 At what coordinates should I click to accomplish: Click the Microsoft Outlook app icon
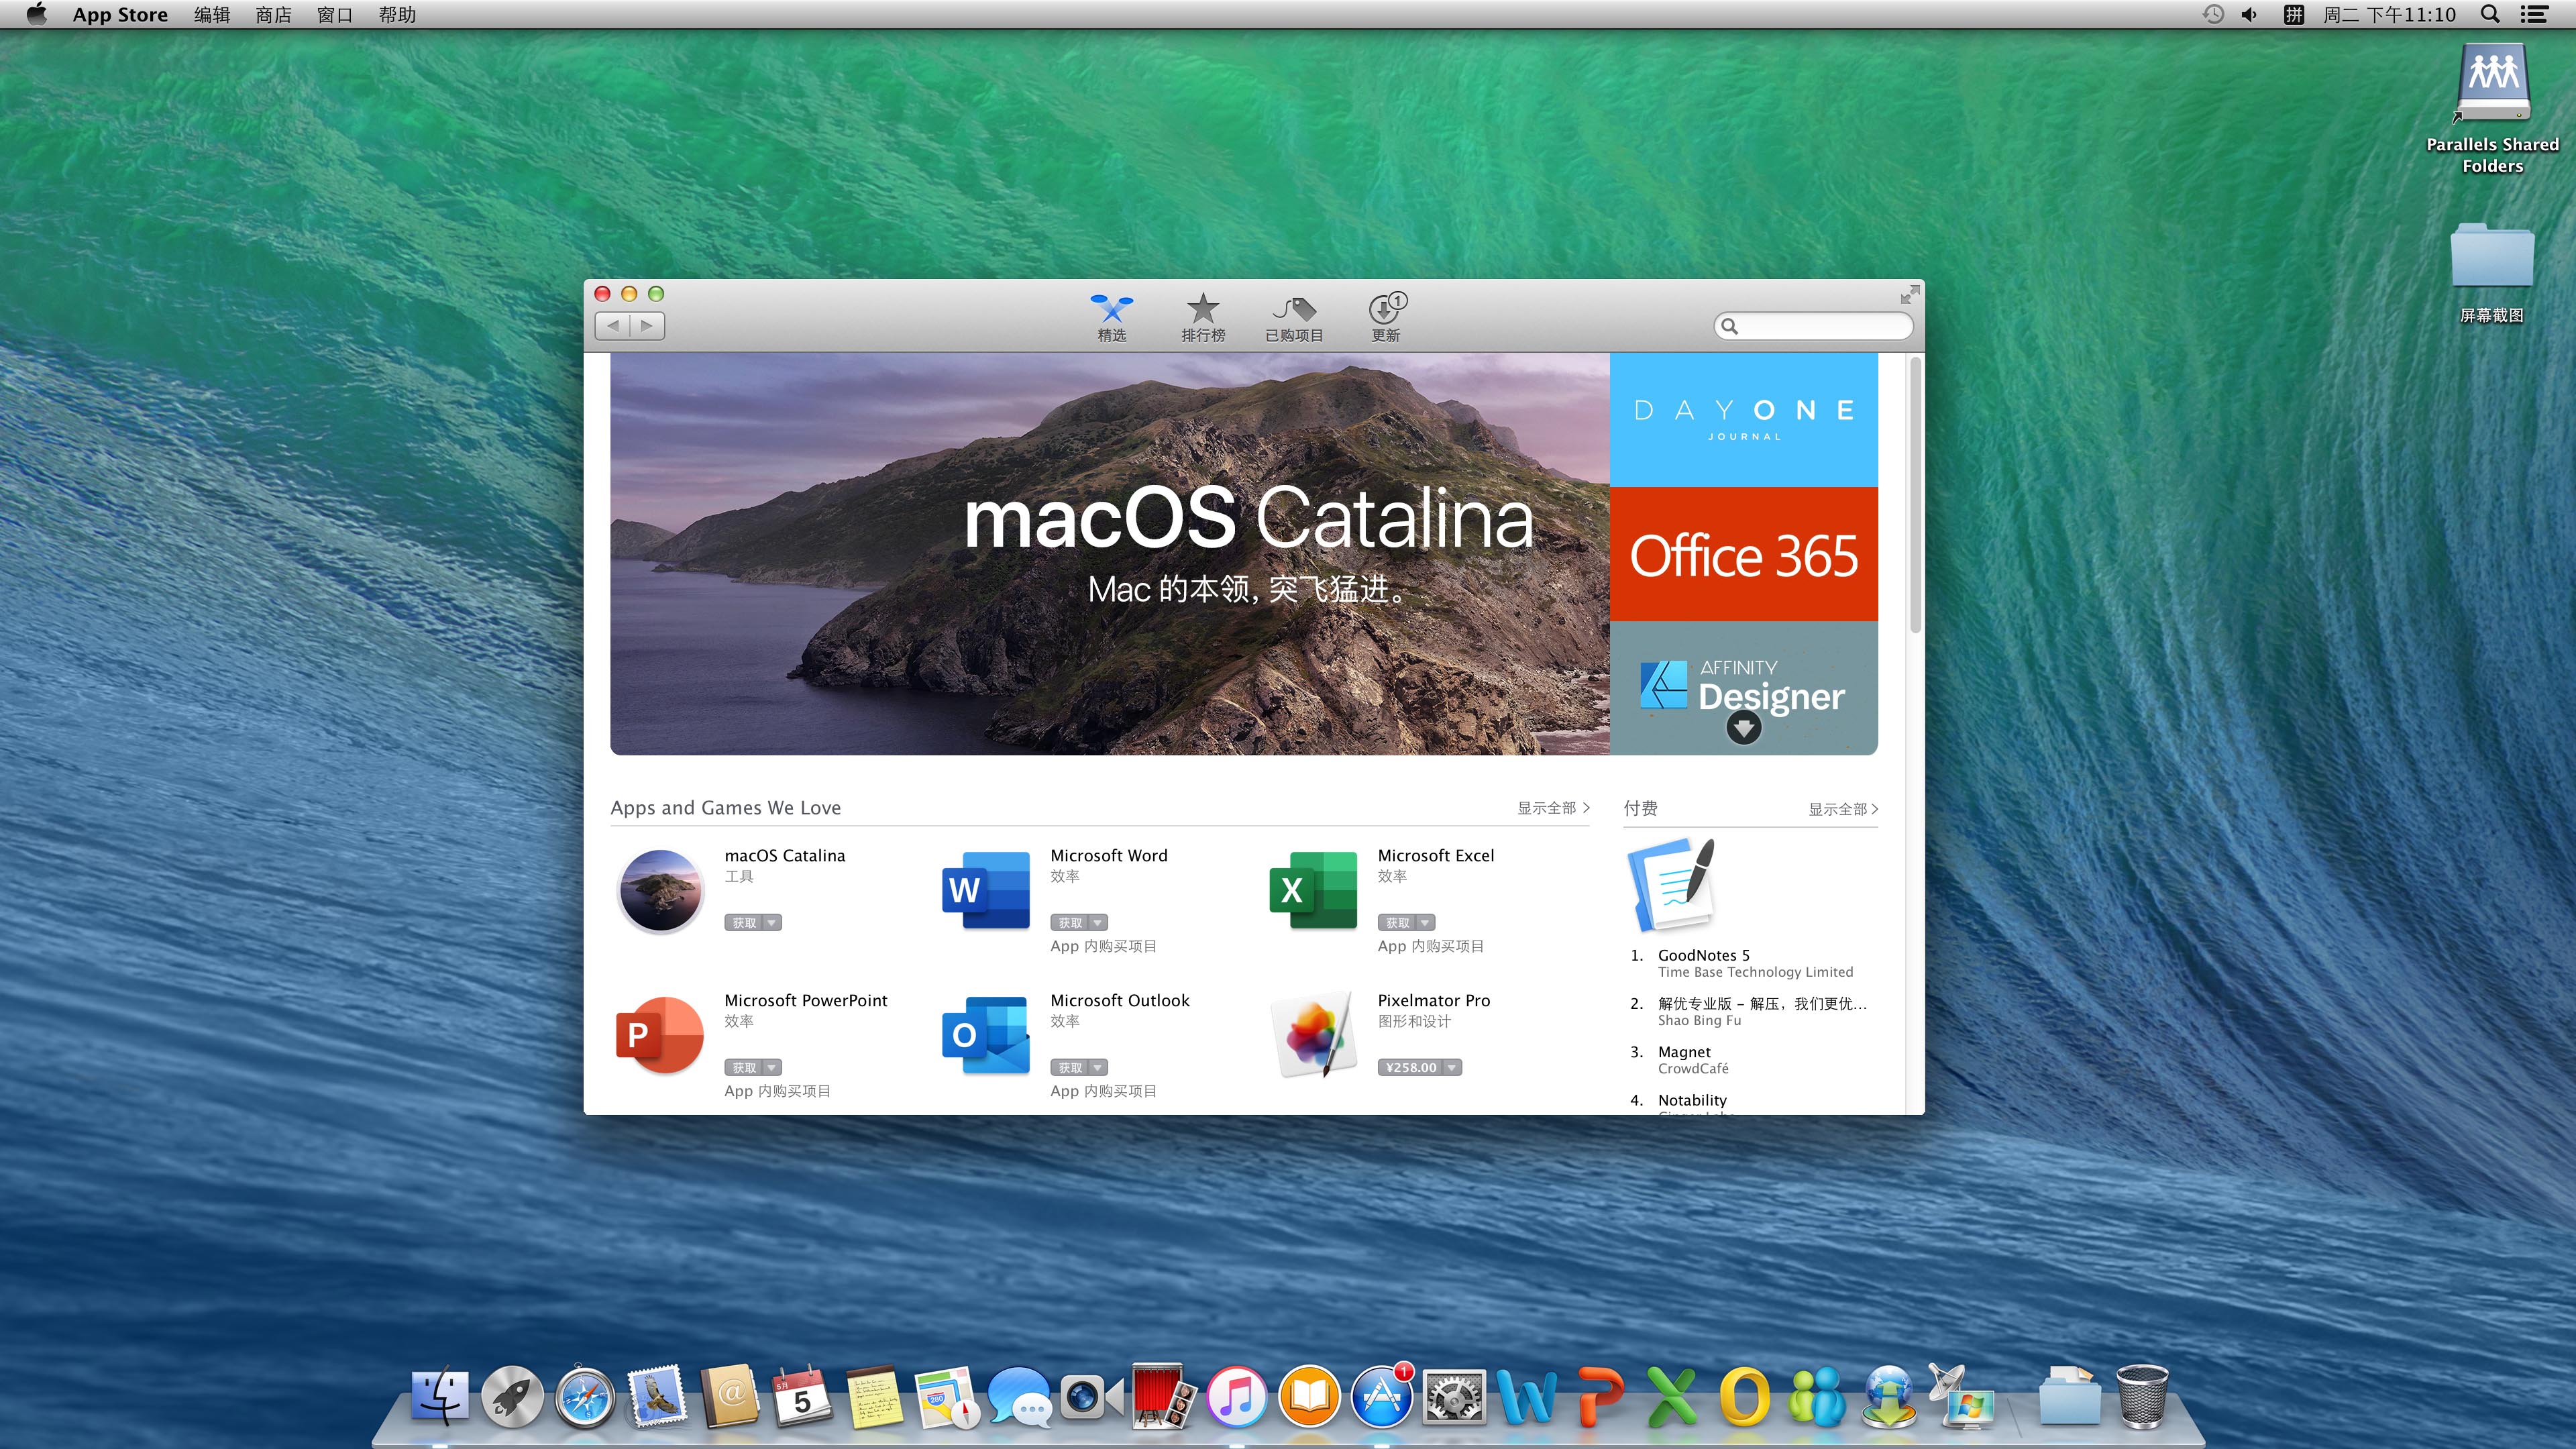point(986,1035)
